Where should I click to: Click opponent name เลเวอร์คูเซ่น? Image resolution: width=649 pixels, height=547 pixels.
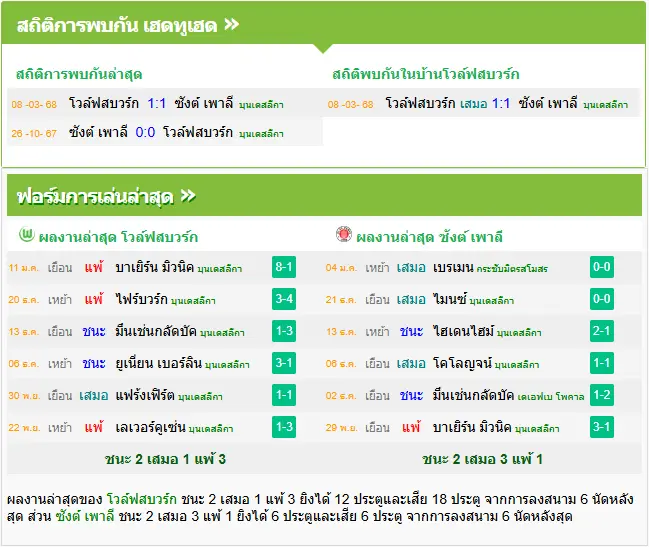pyautogui.click(x=150, y=427)
